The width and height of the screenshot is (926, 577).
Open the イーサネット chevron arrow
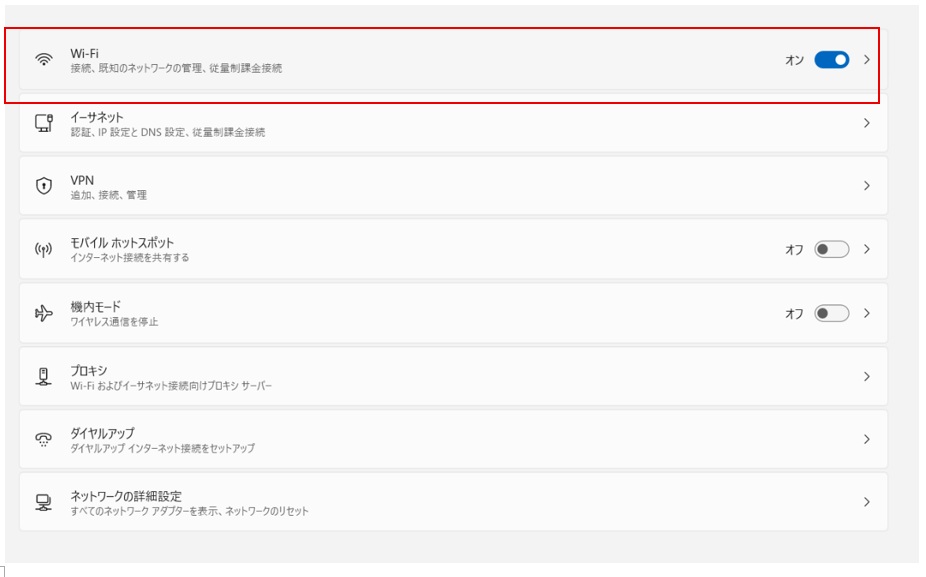(866, 123)
